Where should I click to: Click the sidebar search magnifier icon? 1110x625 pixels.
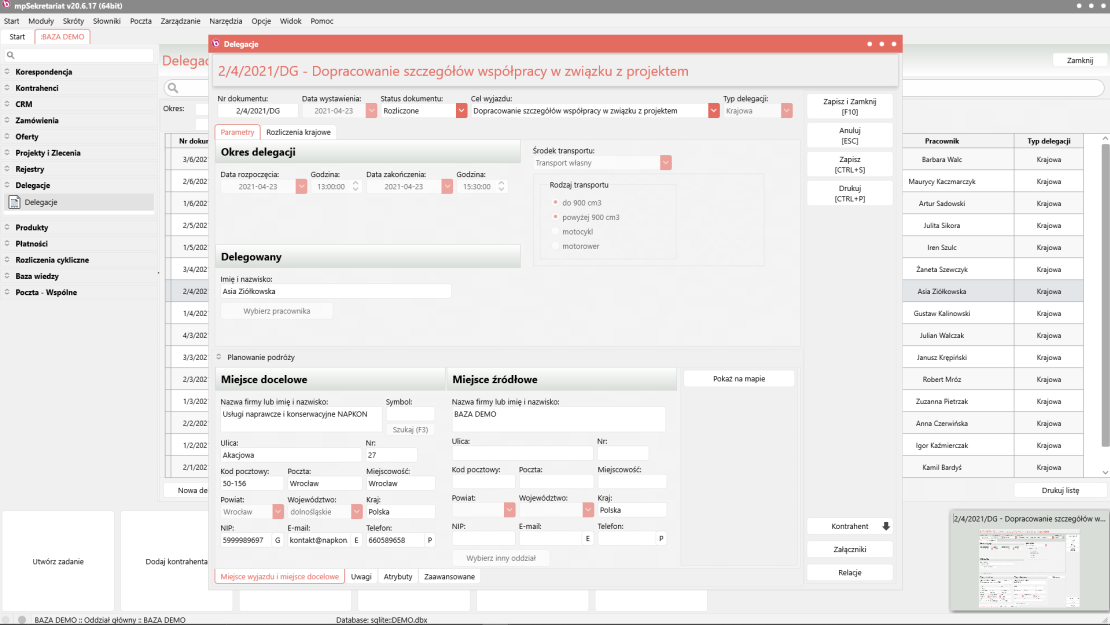(x=11, y=56)
